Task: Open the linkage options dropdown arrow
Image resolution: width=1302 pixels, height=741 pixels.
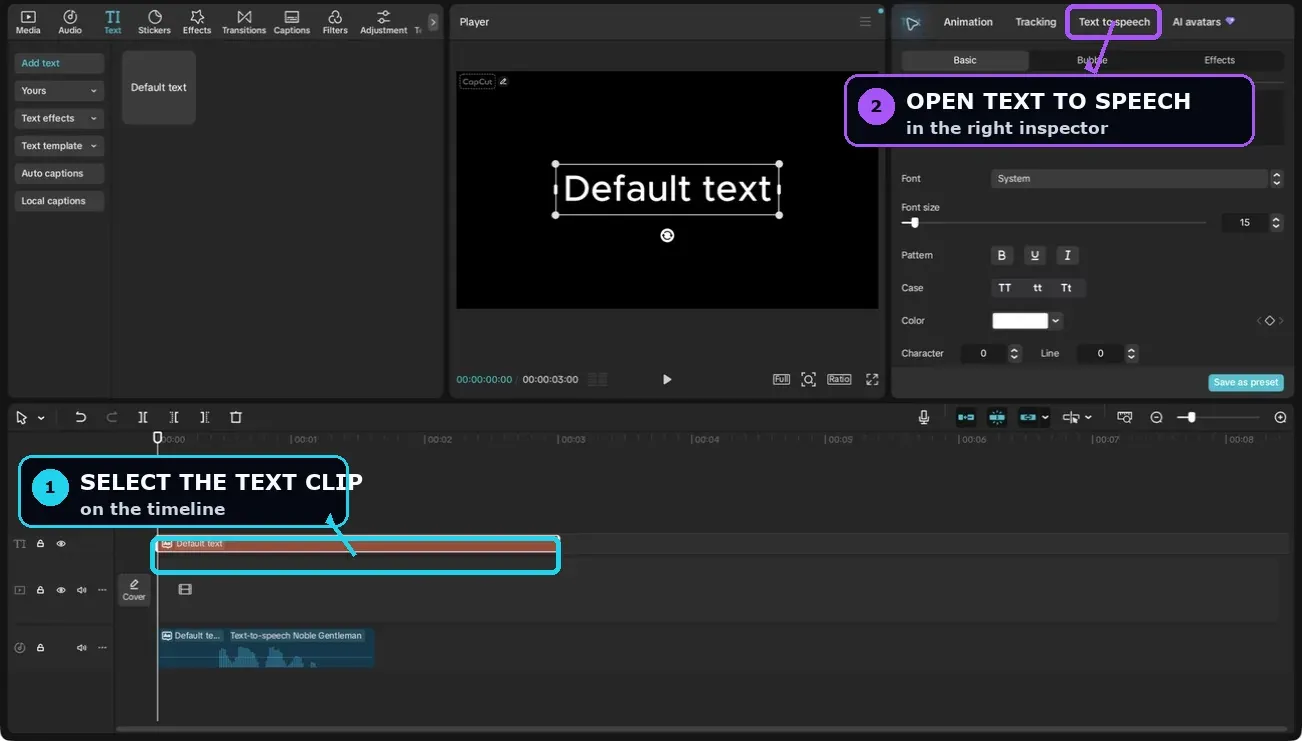Action: tap(1045, 418)
